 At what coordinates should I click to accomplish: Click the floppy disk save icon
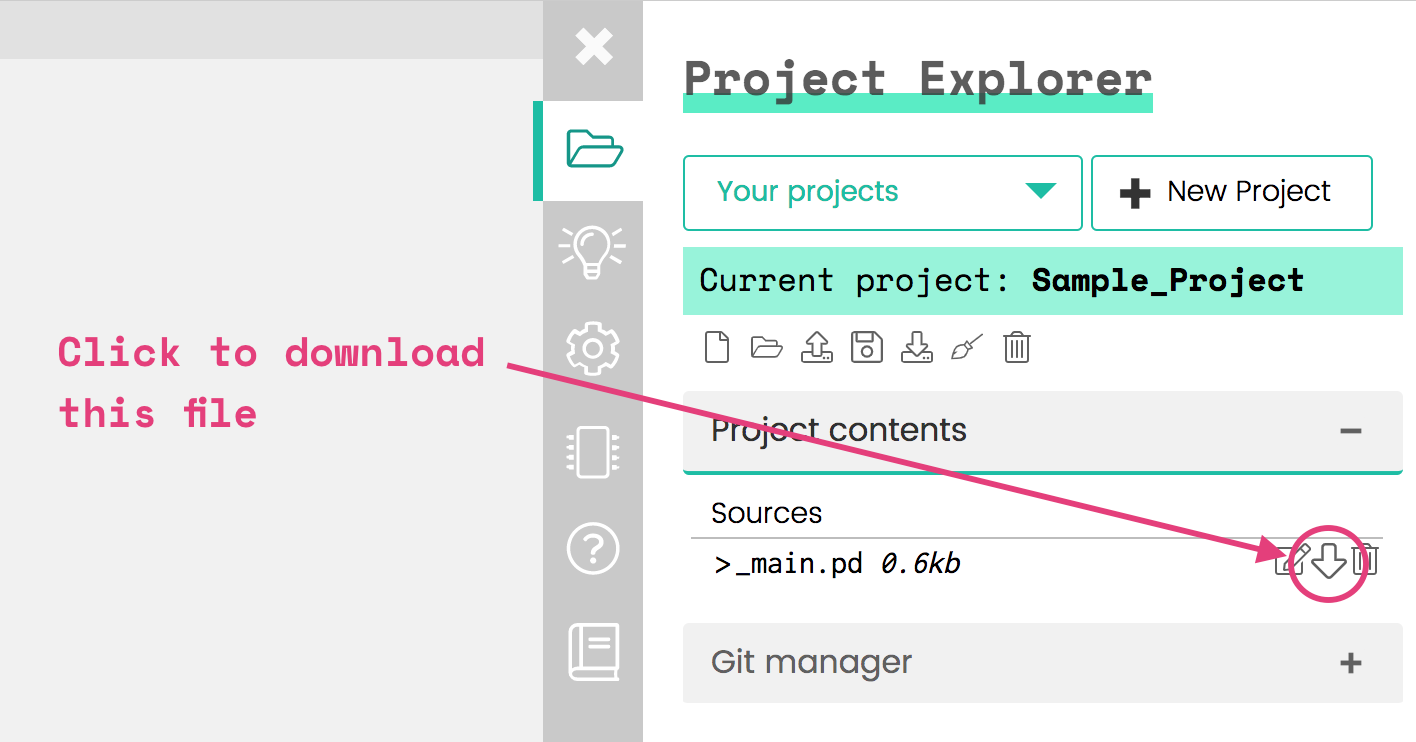[867, 347]
